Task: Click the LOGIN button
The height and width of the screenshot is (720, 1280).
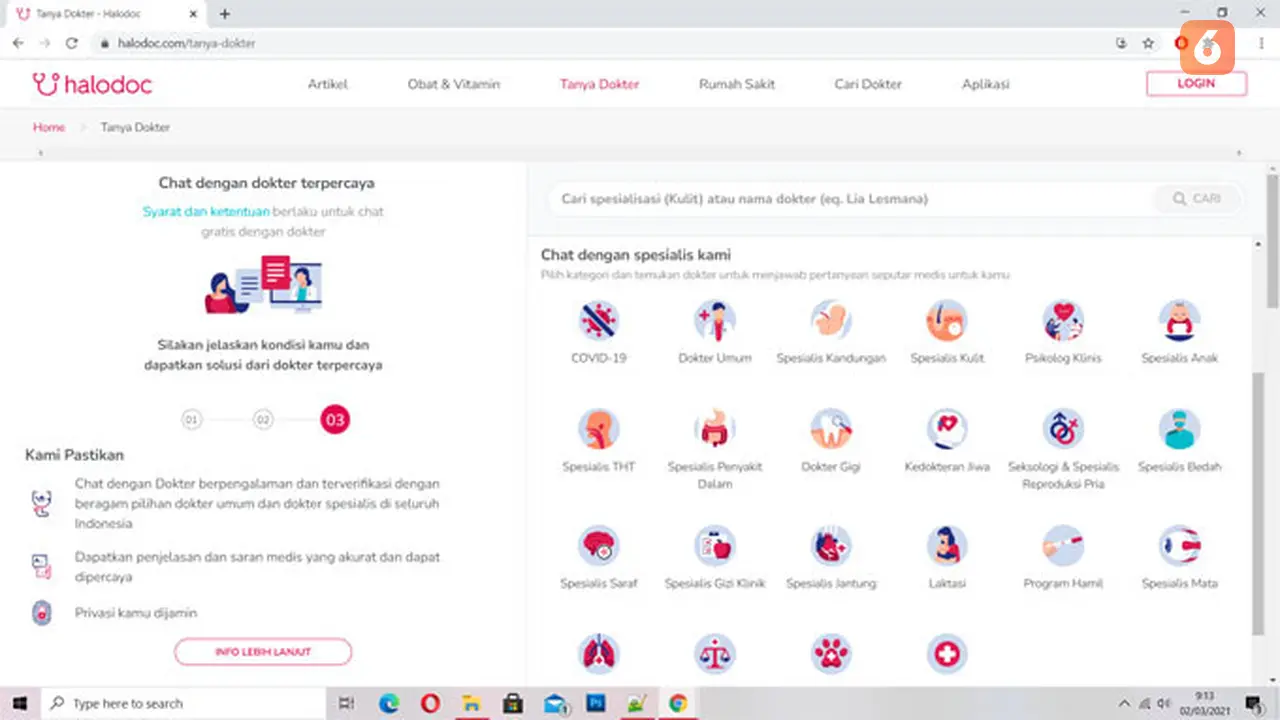Action: pyautogui.click(x=1196, y=84)
